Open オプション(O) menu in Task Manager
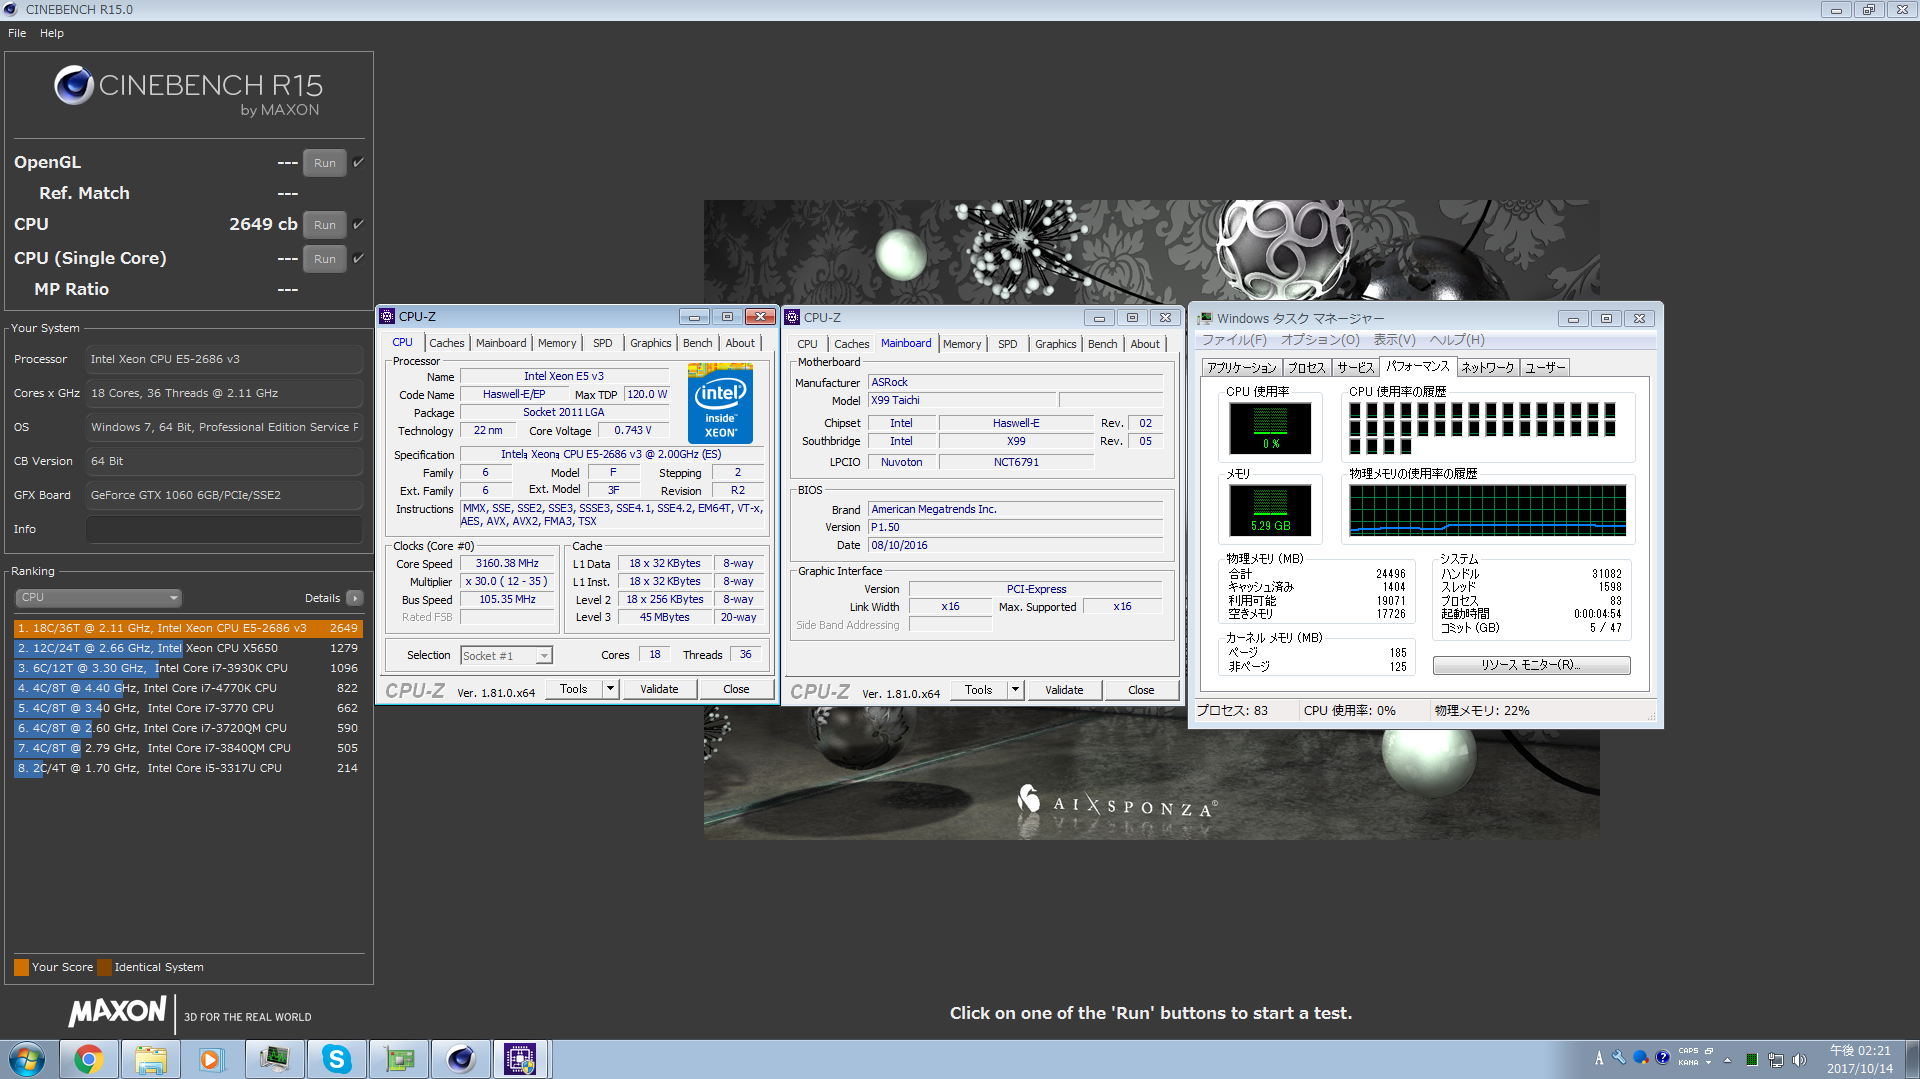1920x1079 pixels. [x=1320, y=340]
